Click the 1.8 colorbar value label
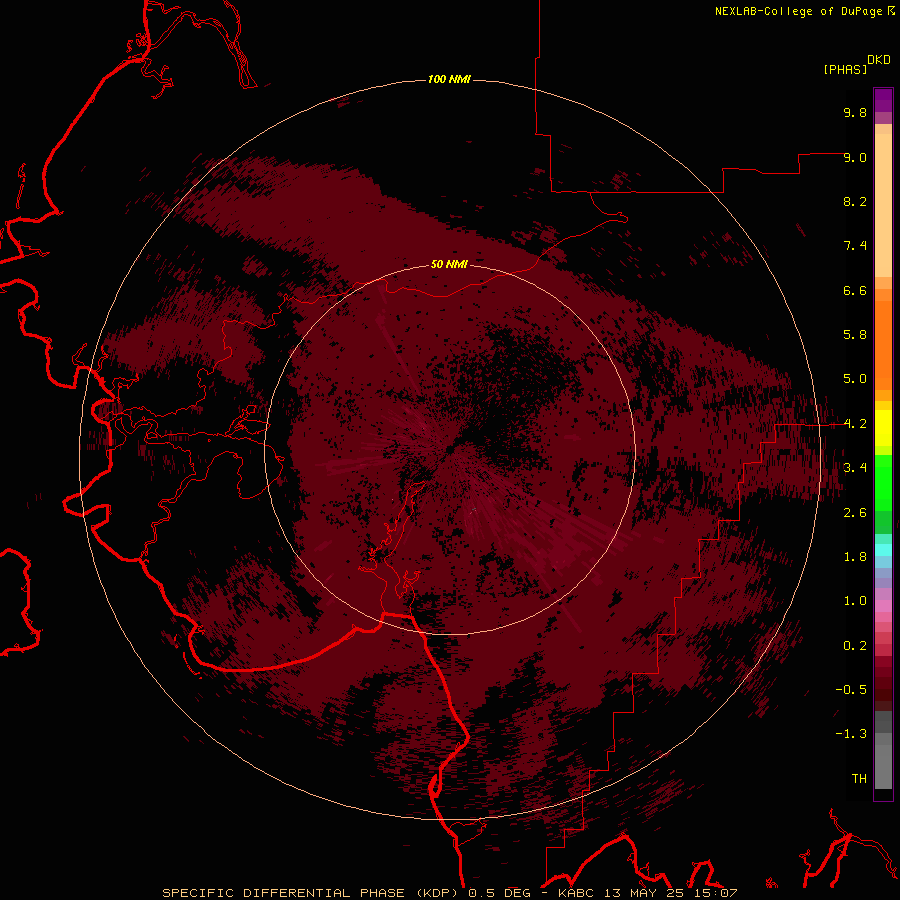 point(855,557)
